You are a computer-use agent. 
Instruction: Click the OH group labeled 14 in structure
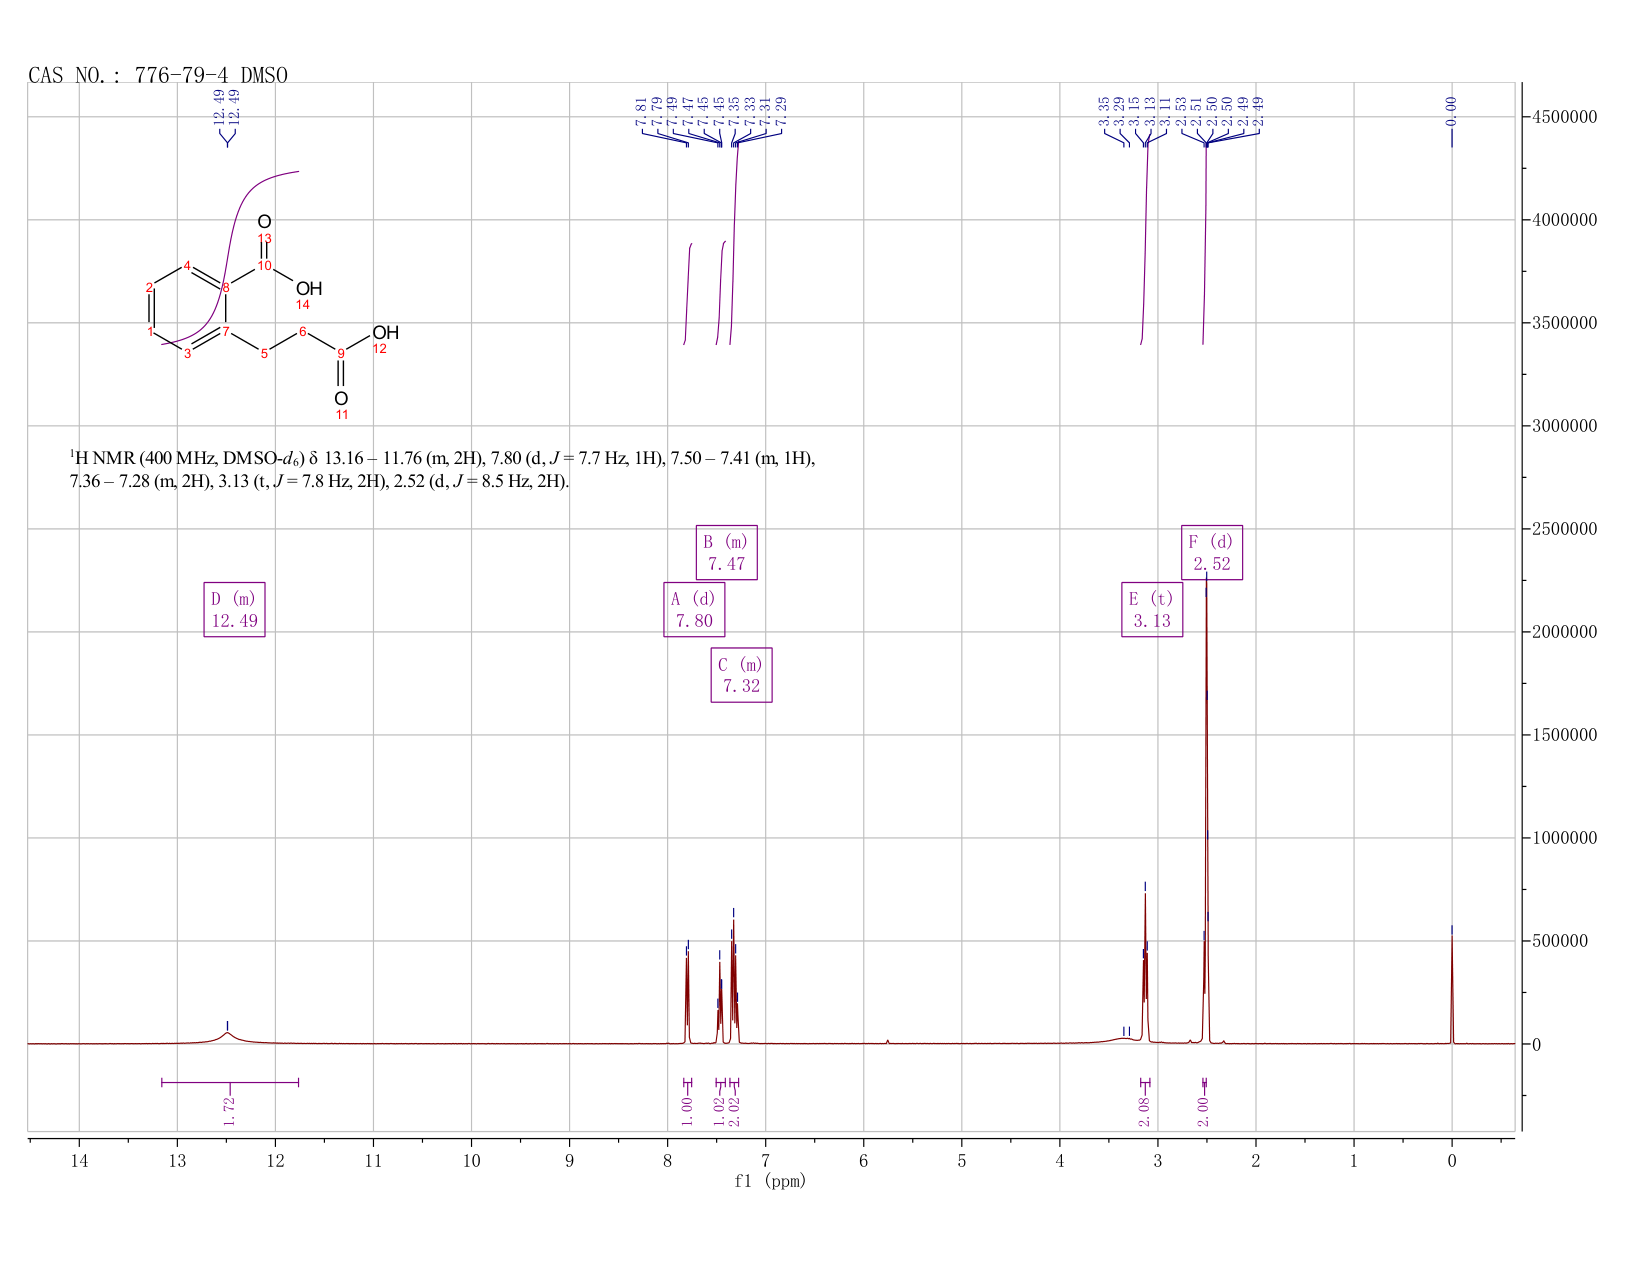[x=309, y=289]
